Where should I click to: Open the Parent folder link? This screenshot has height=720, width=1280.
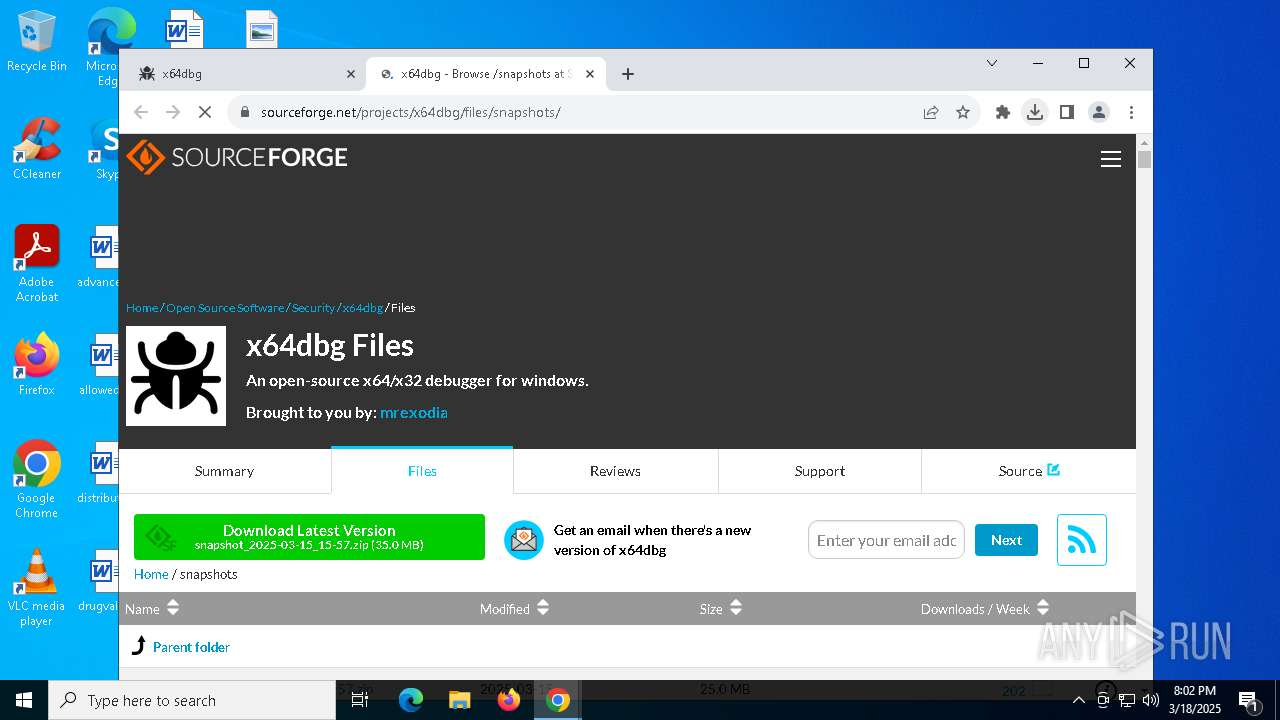(x=191, y=647)
